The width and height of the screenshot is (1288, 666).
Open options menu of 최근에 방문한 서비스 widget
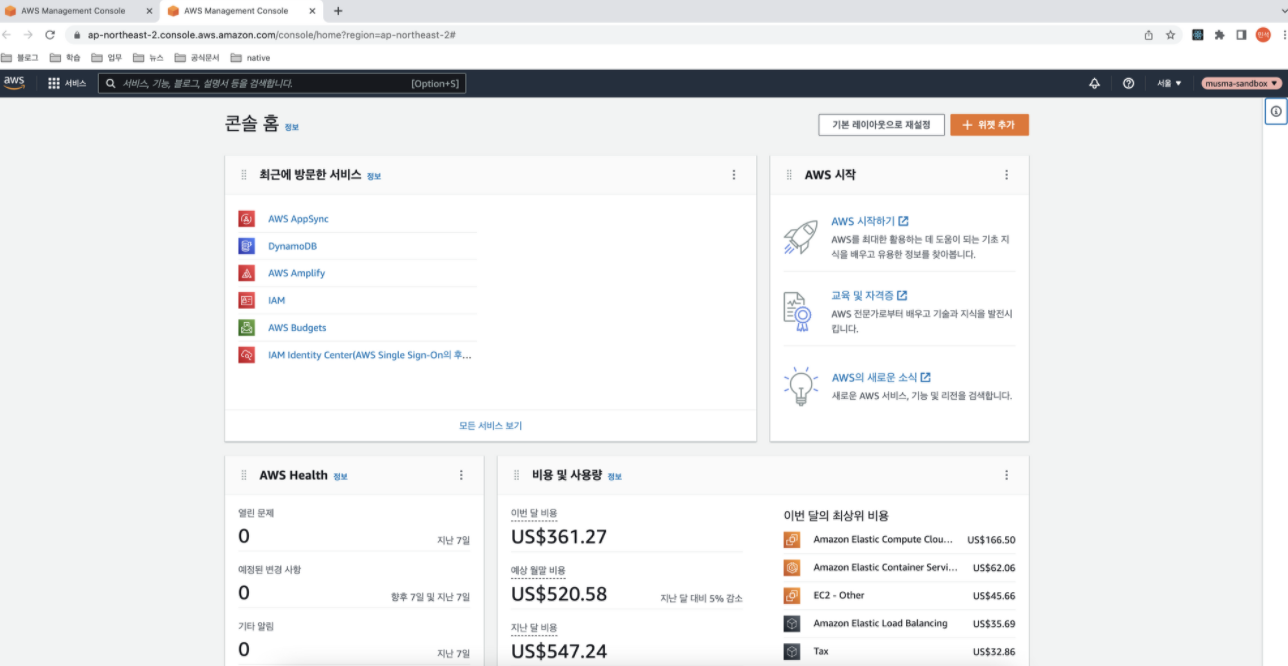734,175
